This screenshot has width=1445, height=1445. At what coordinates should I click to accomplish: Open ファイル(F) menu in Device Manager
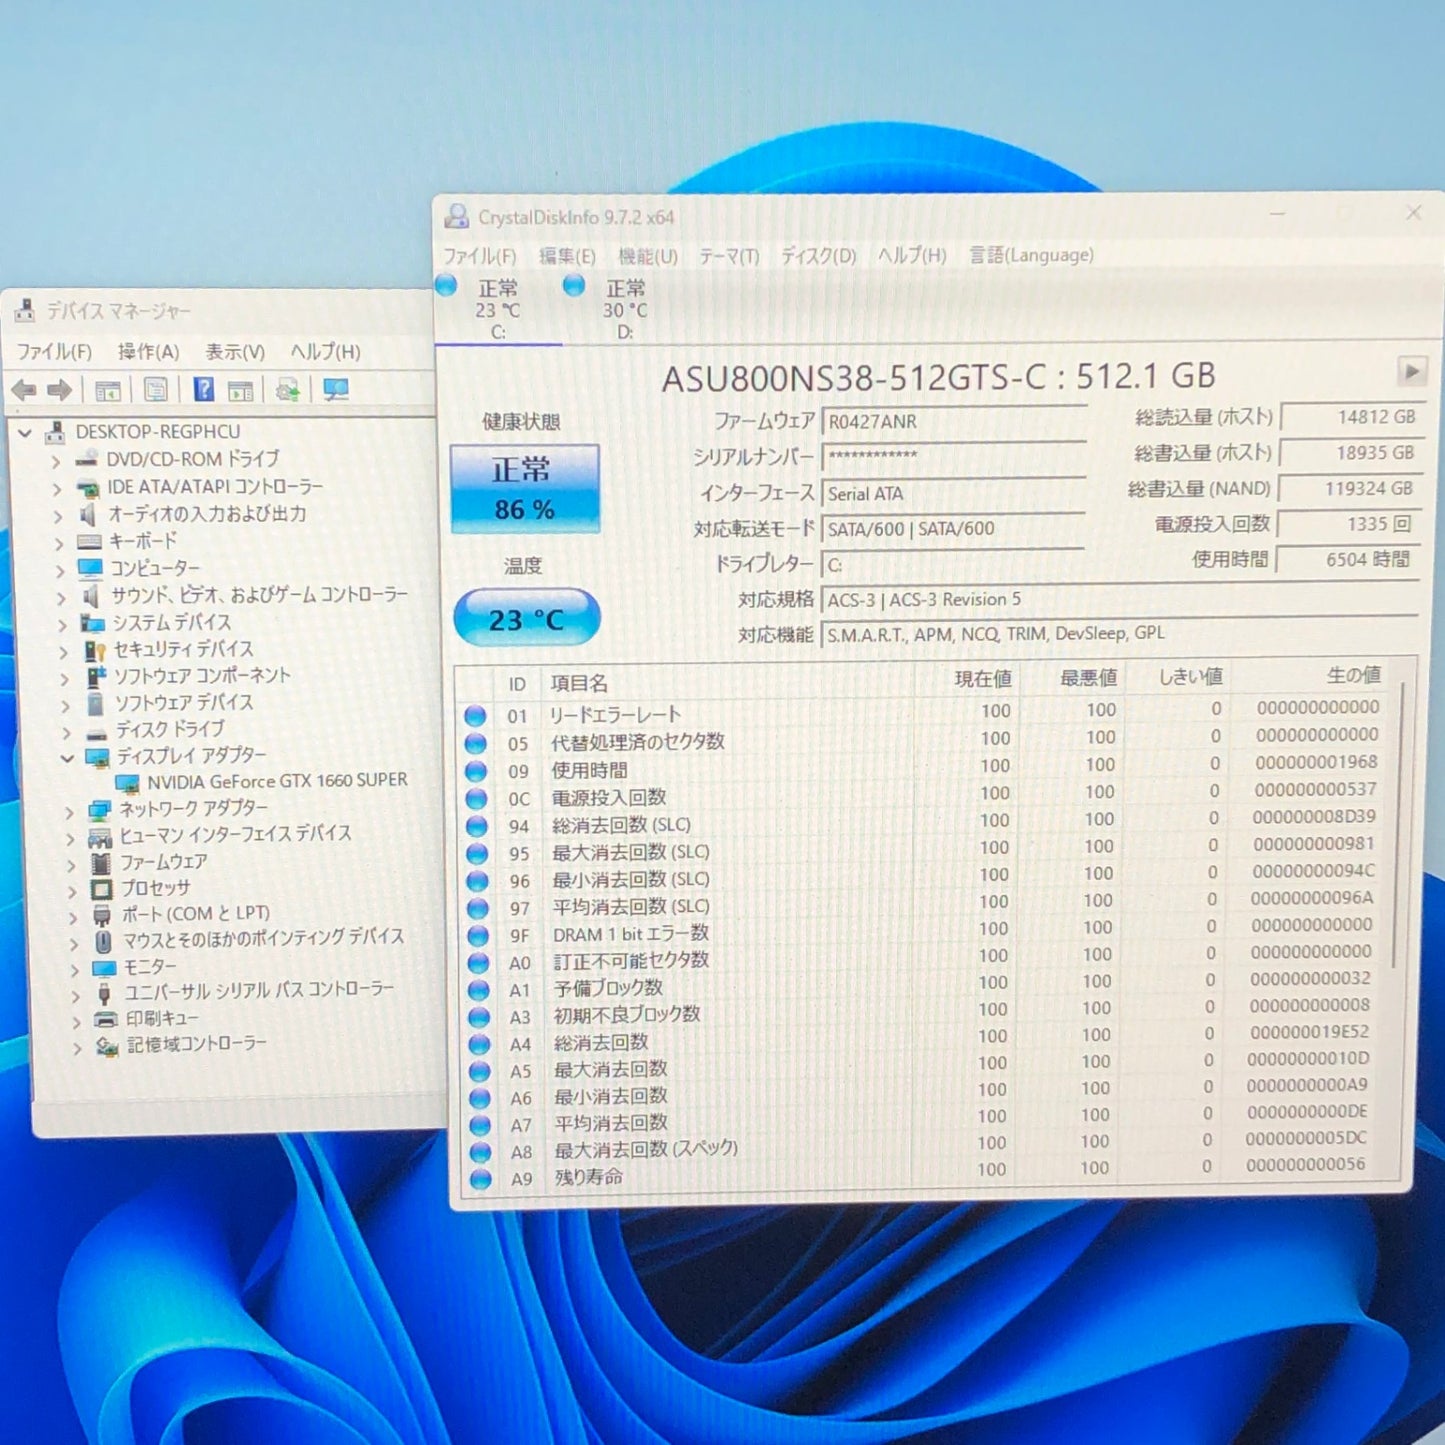[54, 352]
